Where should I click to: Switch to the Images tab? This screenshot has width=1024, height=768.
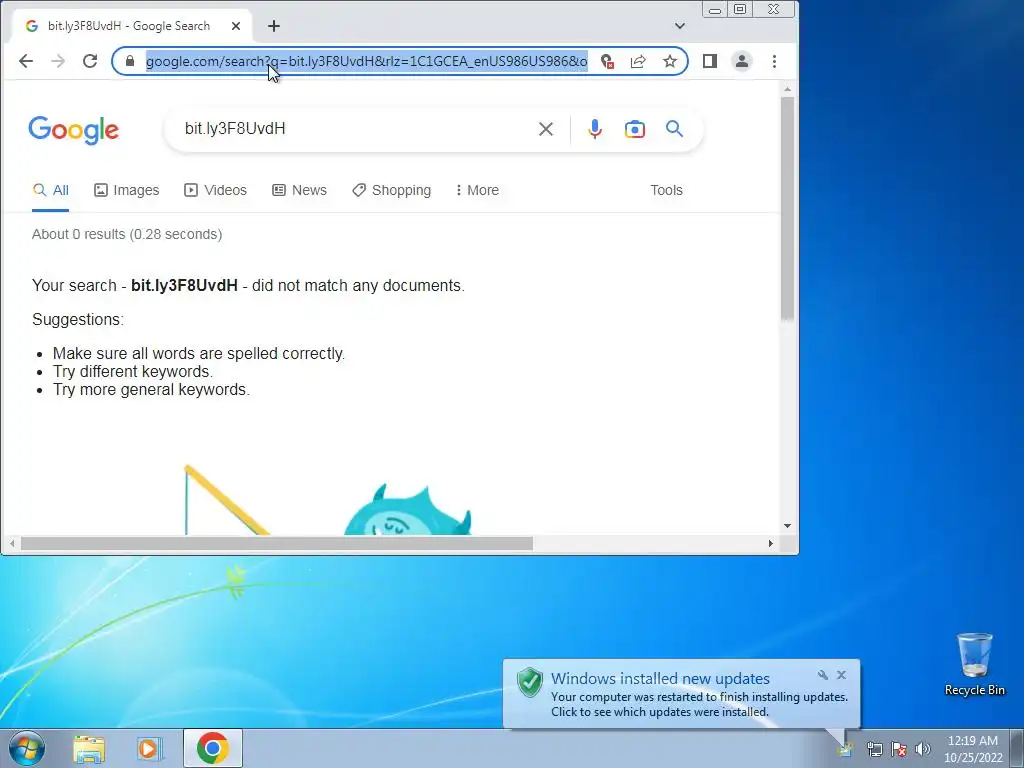coord(127,190)
